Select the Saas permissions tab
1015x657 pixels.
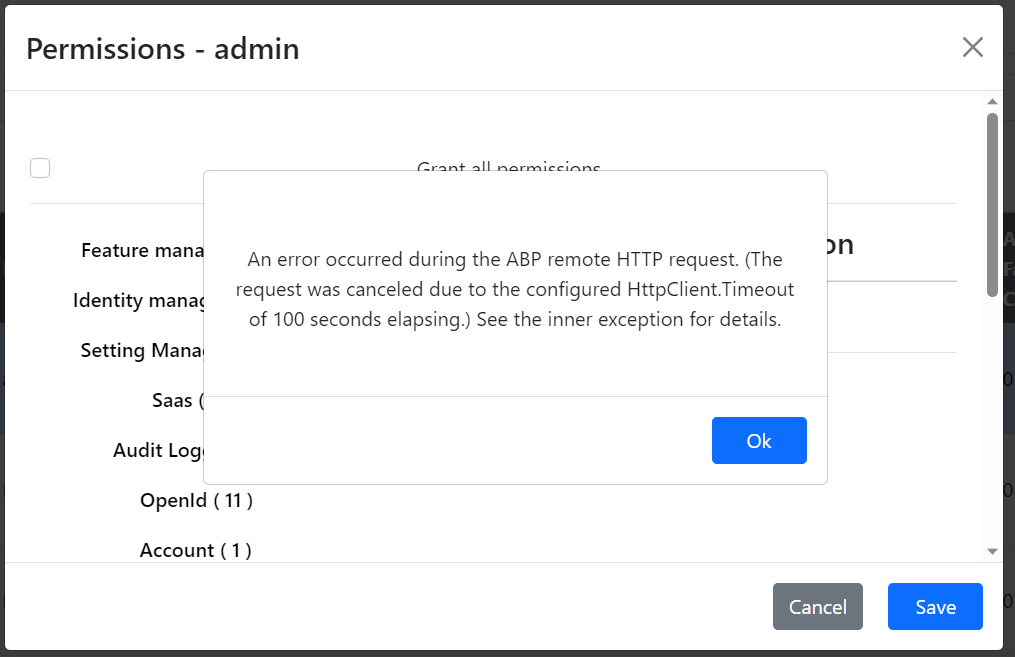[177, 400]
